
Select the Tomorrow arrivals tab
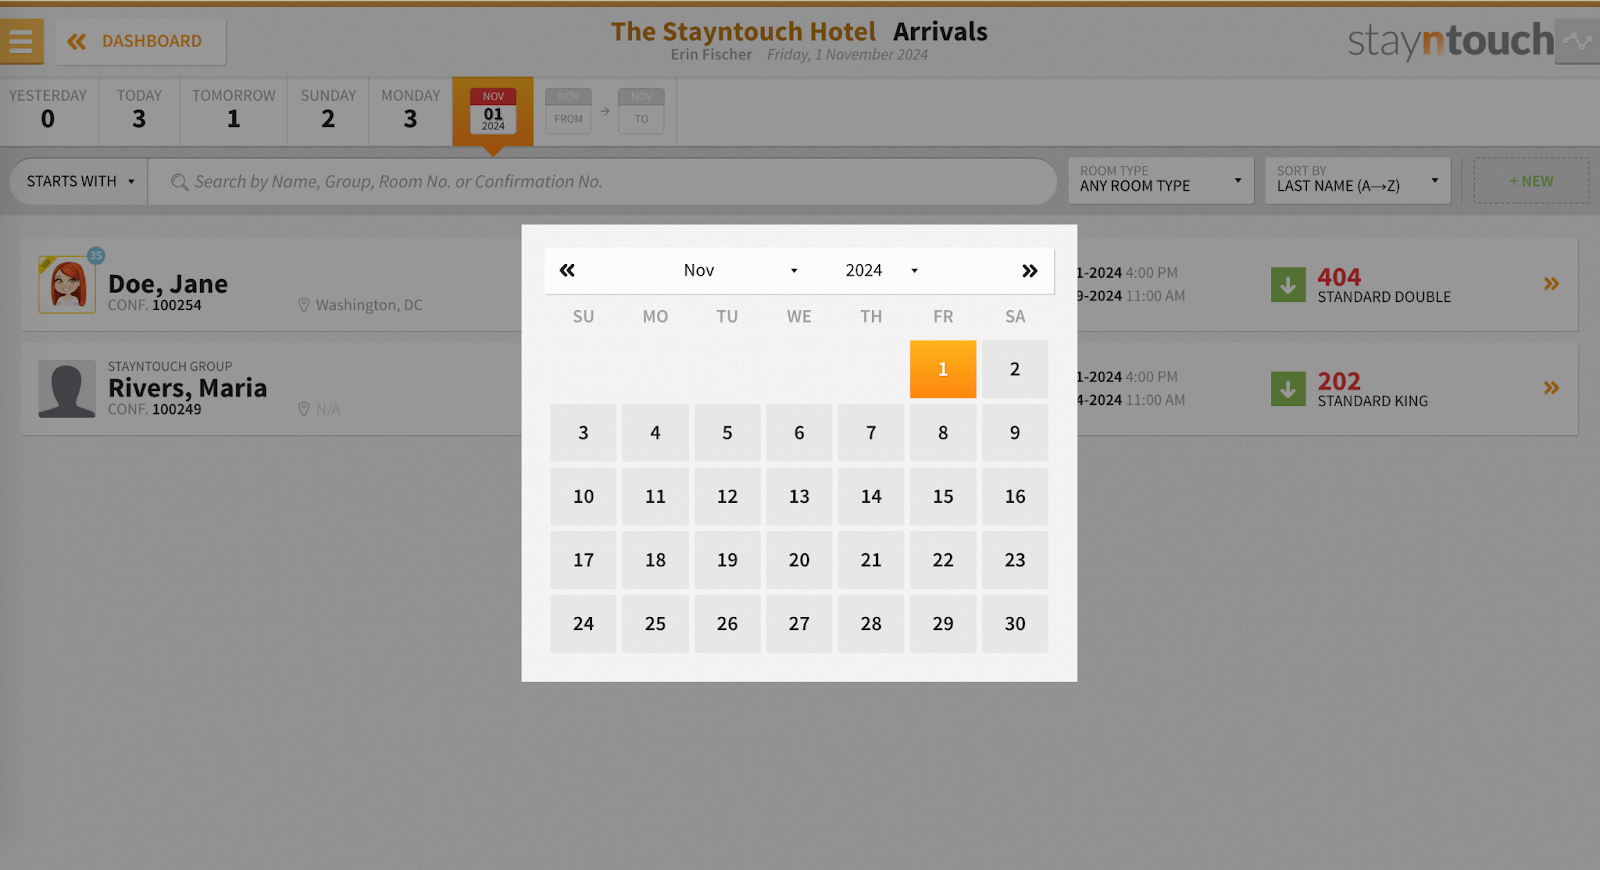(233, 110)
